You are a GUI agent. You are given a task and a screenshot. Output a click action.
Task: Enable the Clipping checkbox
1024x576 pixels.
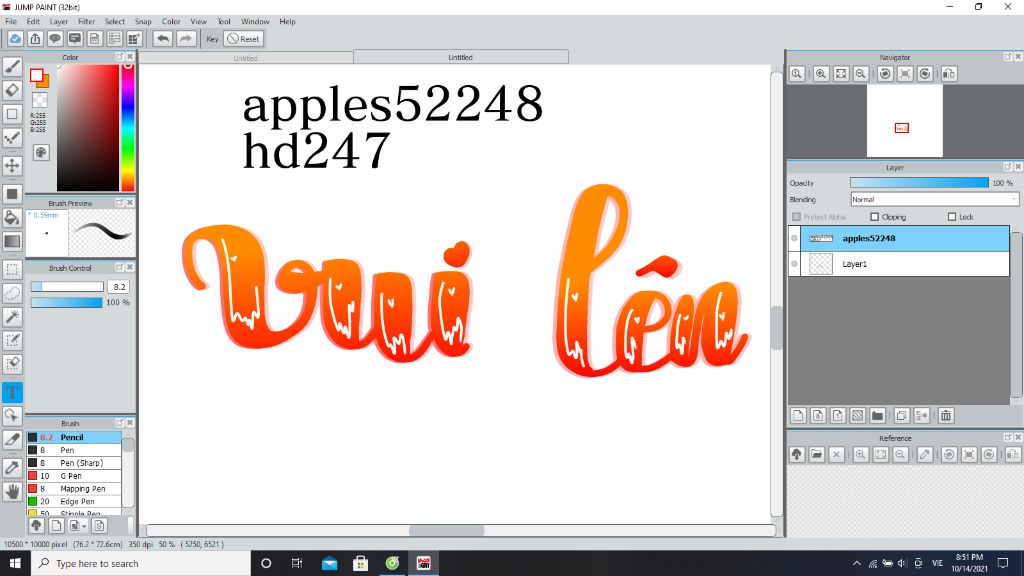pos(874,217)
